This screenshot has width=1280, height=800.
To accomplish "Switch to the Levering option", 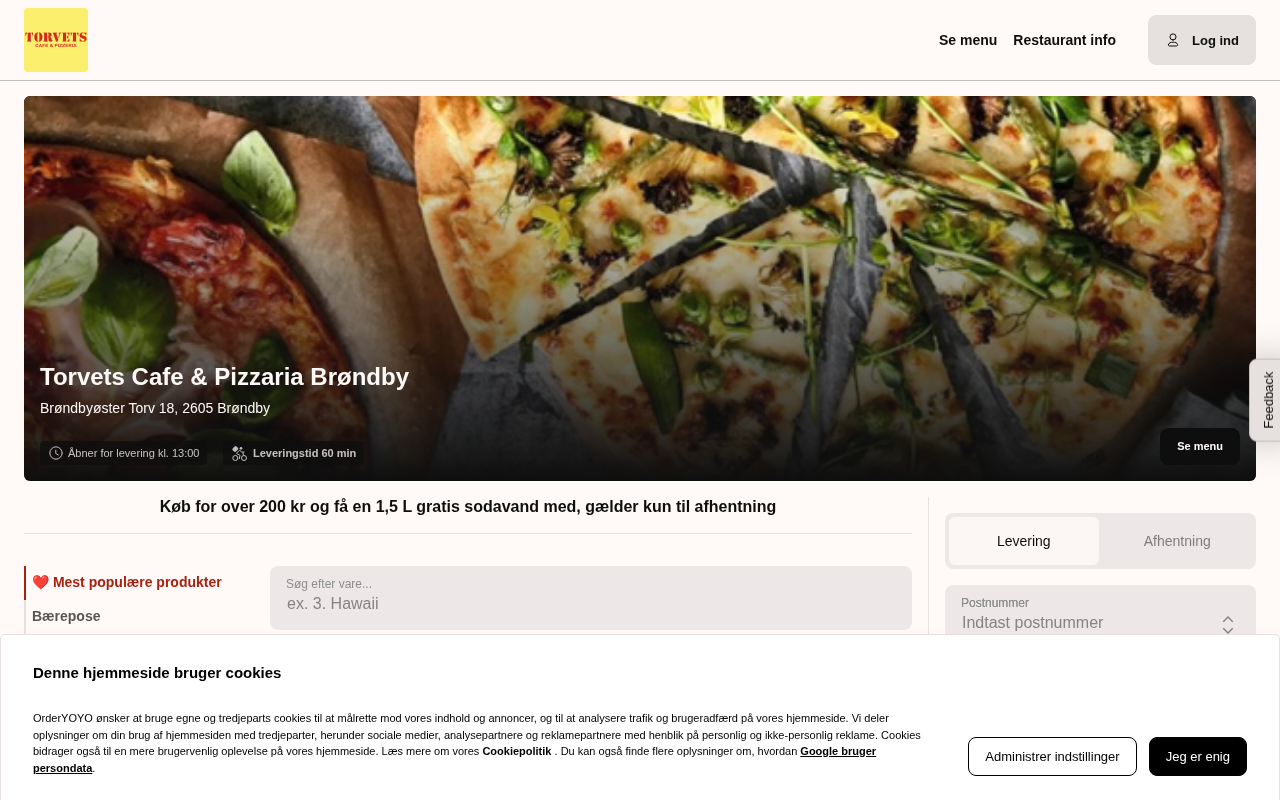I will 1024,541.
